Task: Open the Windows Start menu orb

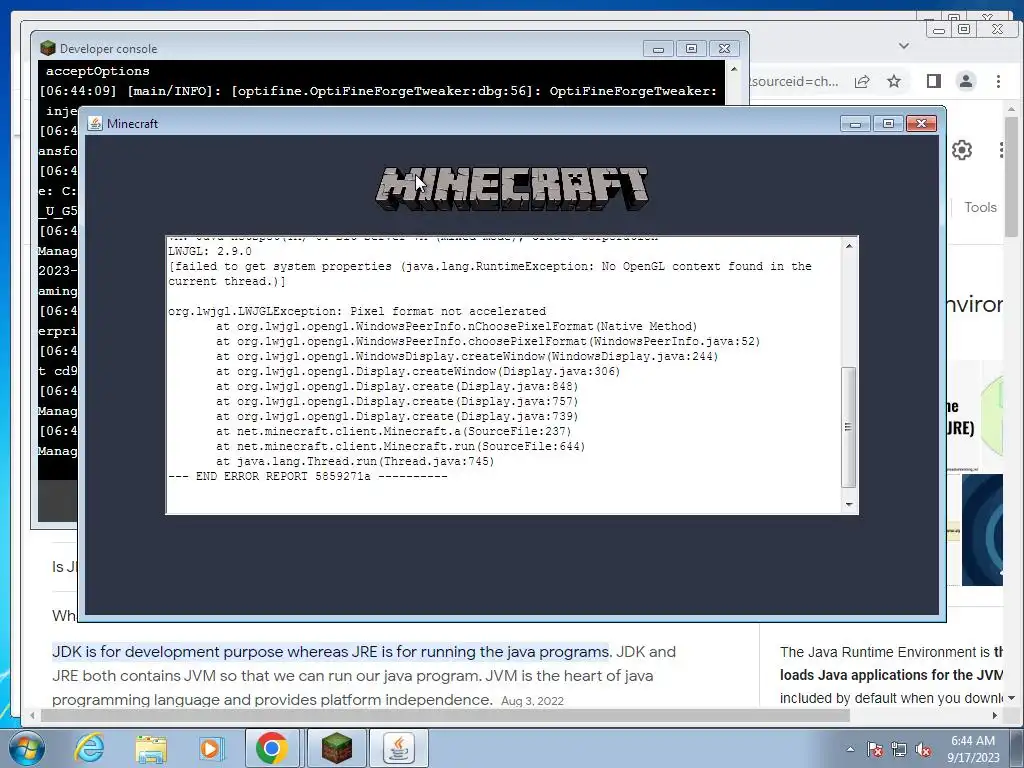Action: pos(26,748)
